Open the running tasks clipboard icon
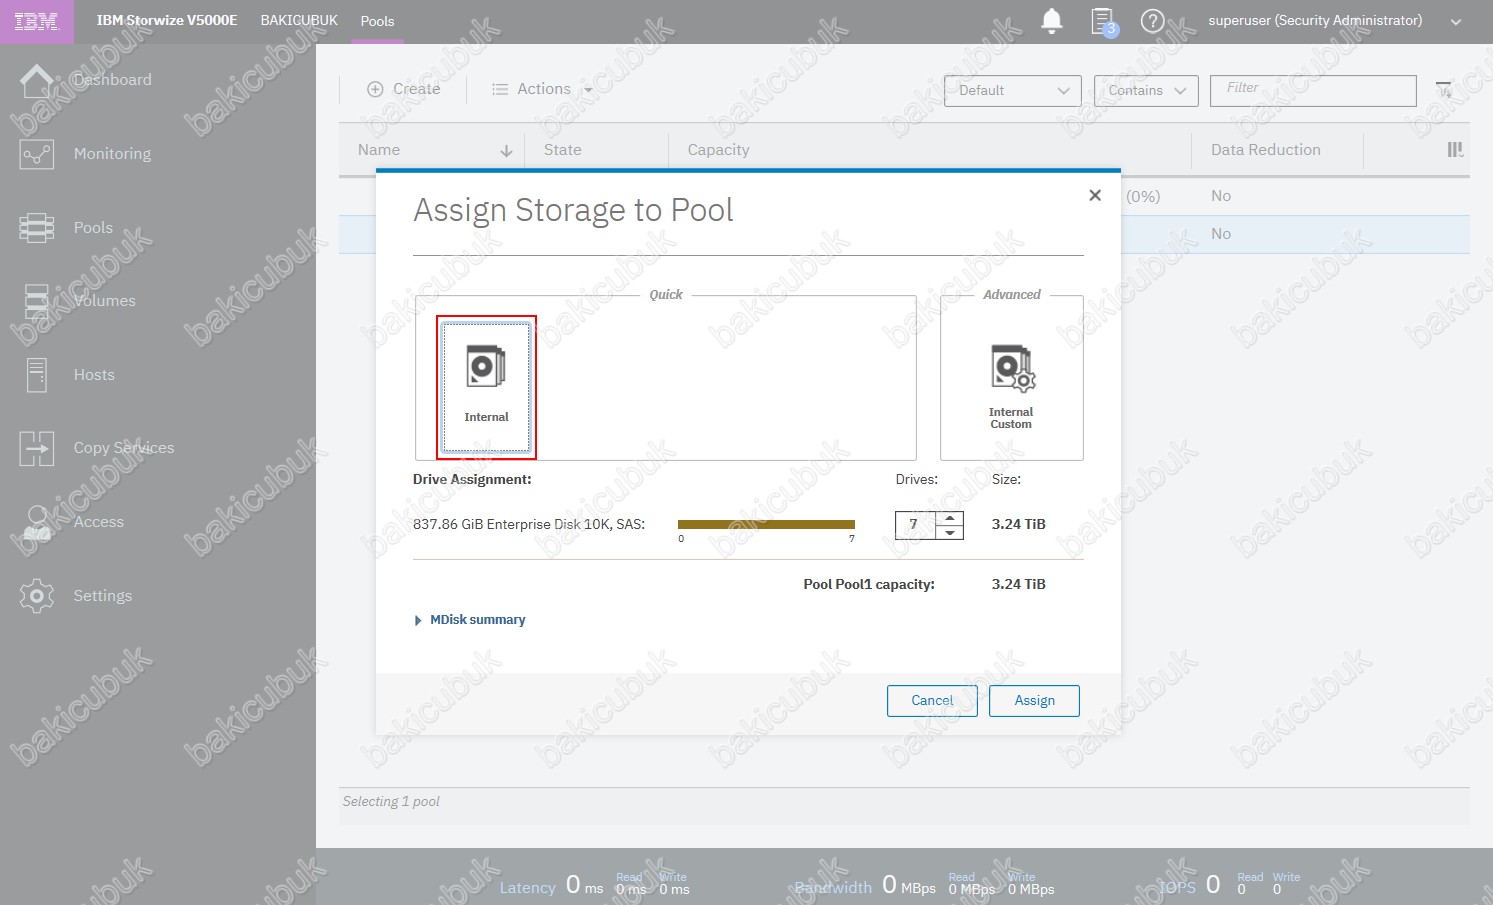1493x905 pixels. (x=1103, y=21)
